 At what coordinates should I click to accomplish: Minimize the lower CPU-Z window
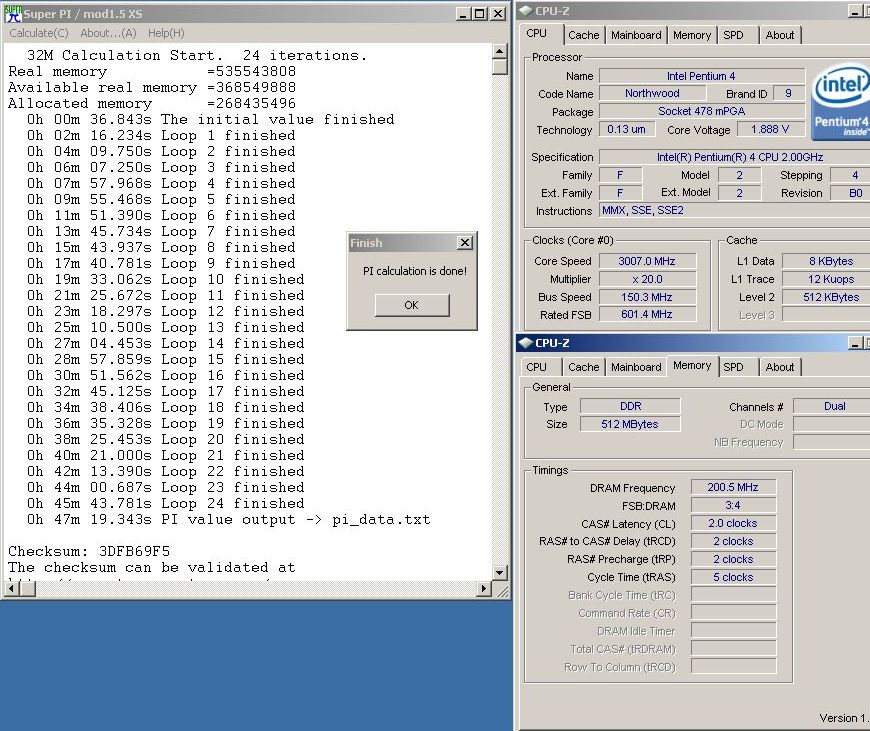(856, 344)
